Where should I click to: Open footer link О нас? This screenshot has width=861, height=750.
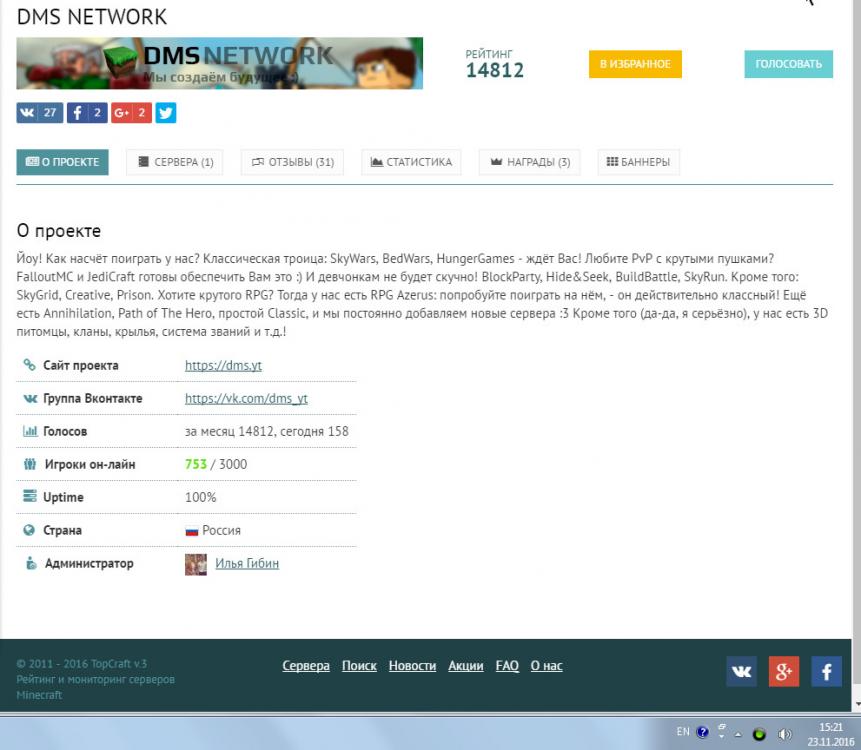[546, 665]
